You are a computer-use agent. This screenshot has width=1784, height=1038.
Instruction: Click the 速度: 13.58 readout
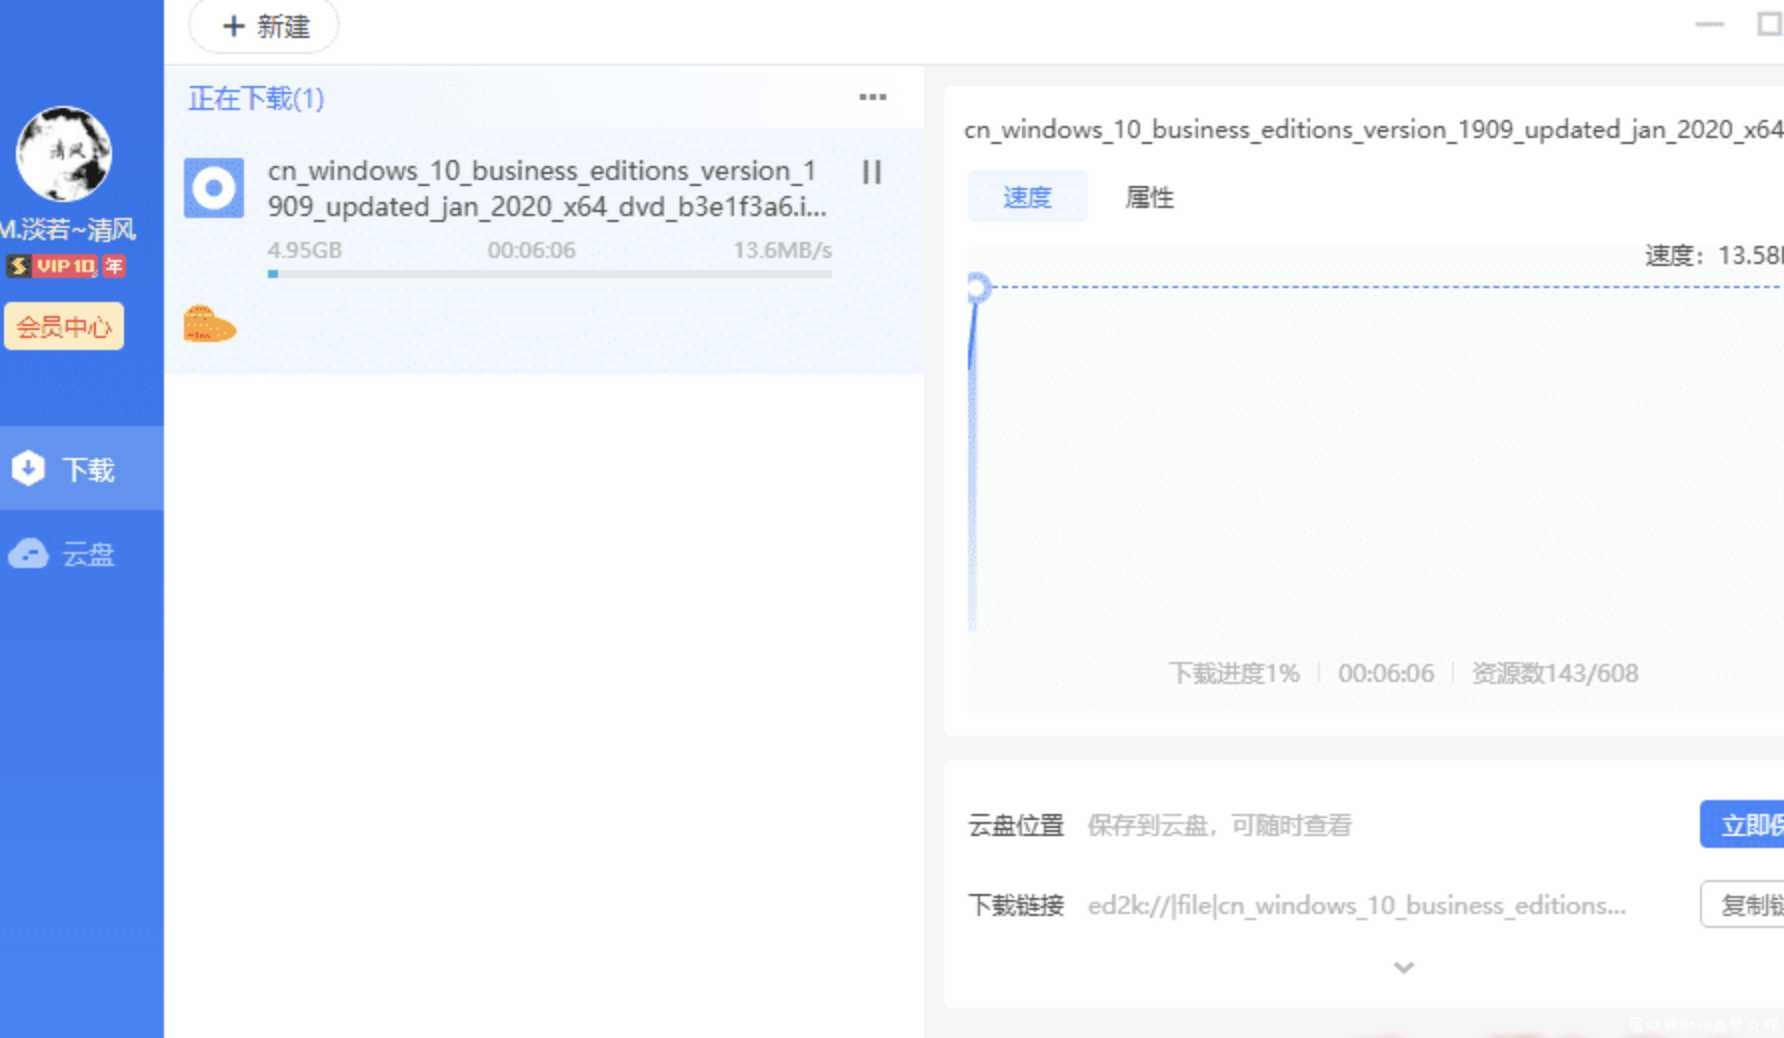click(1714, 255)
